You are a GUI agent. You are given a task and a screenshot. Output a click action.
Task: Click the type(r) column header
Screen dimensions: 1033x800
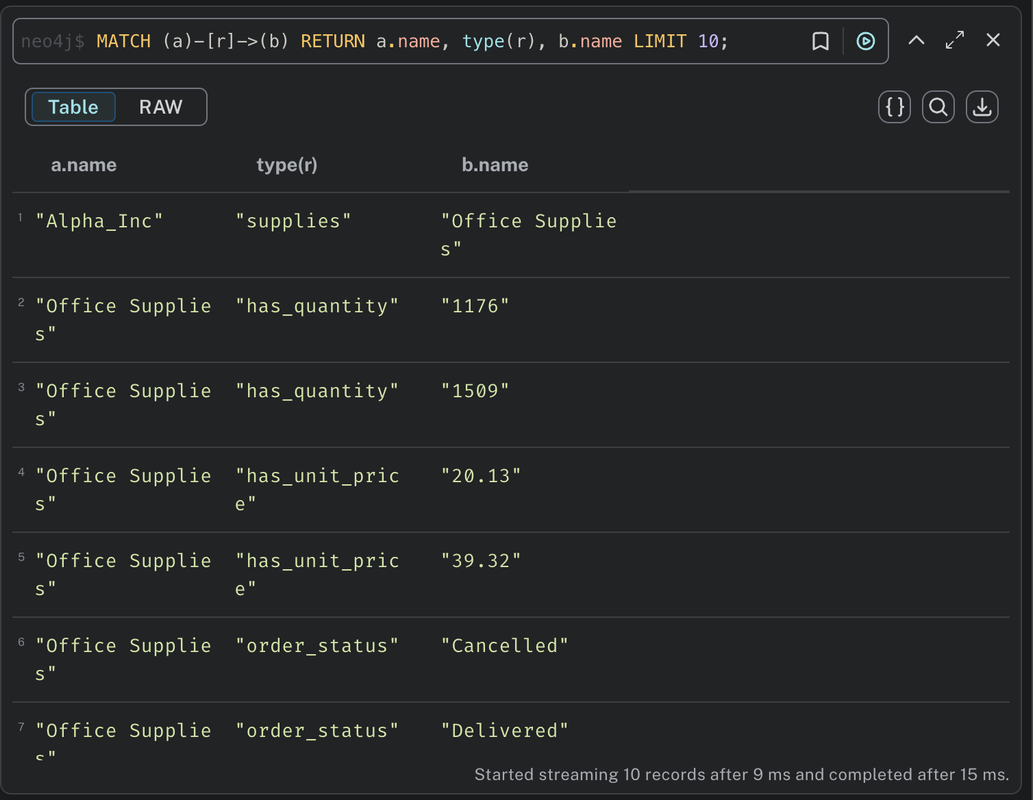(x=287, y=165)
